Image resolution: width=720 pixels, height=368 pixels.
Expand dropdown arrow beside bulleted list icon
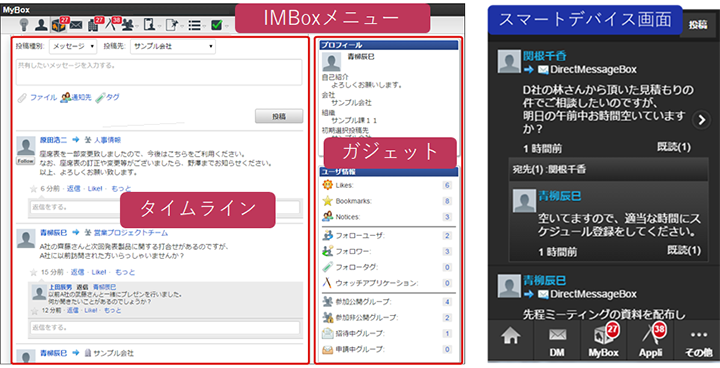(x=204, y=26)
